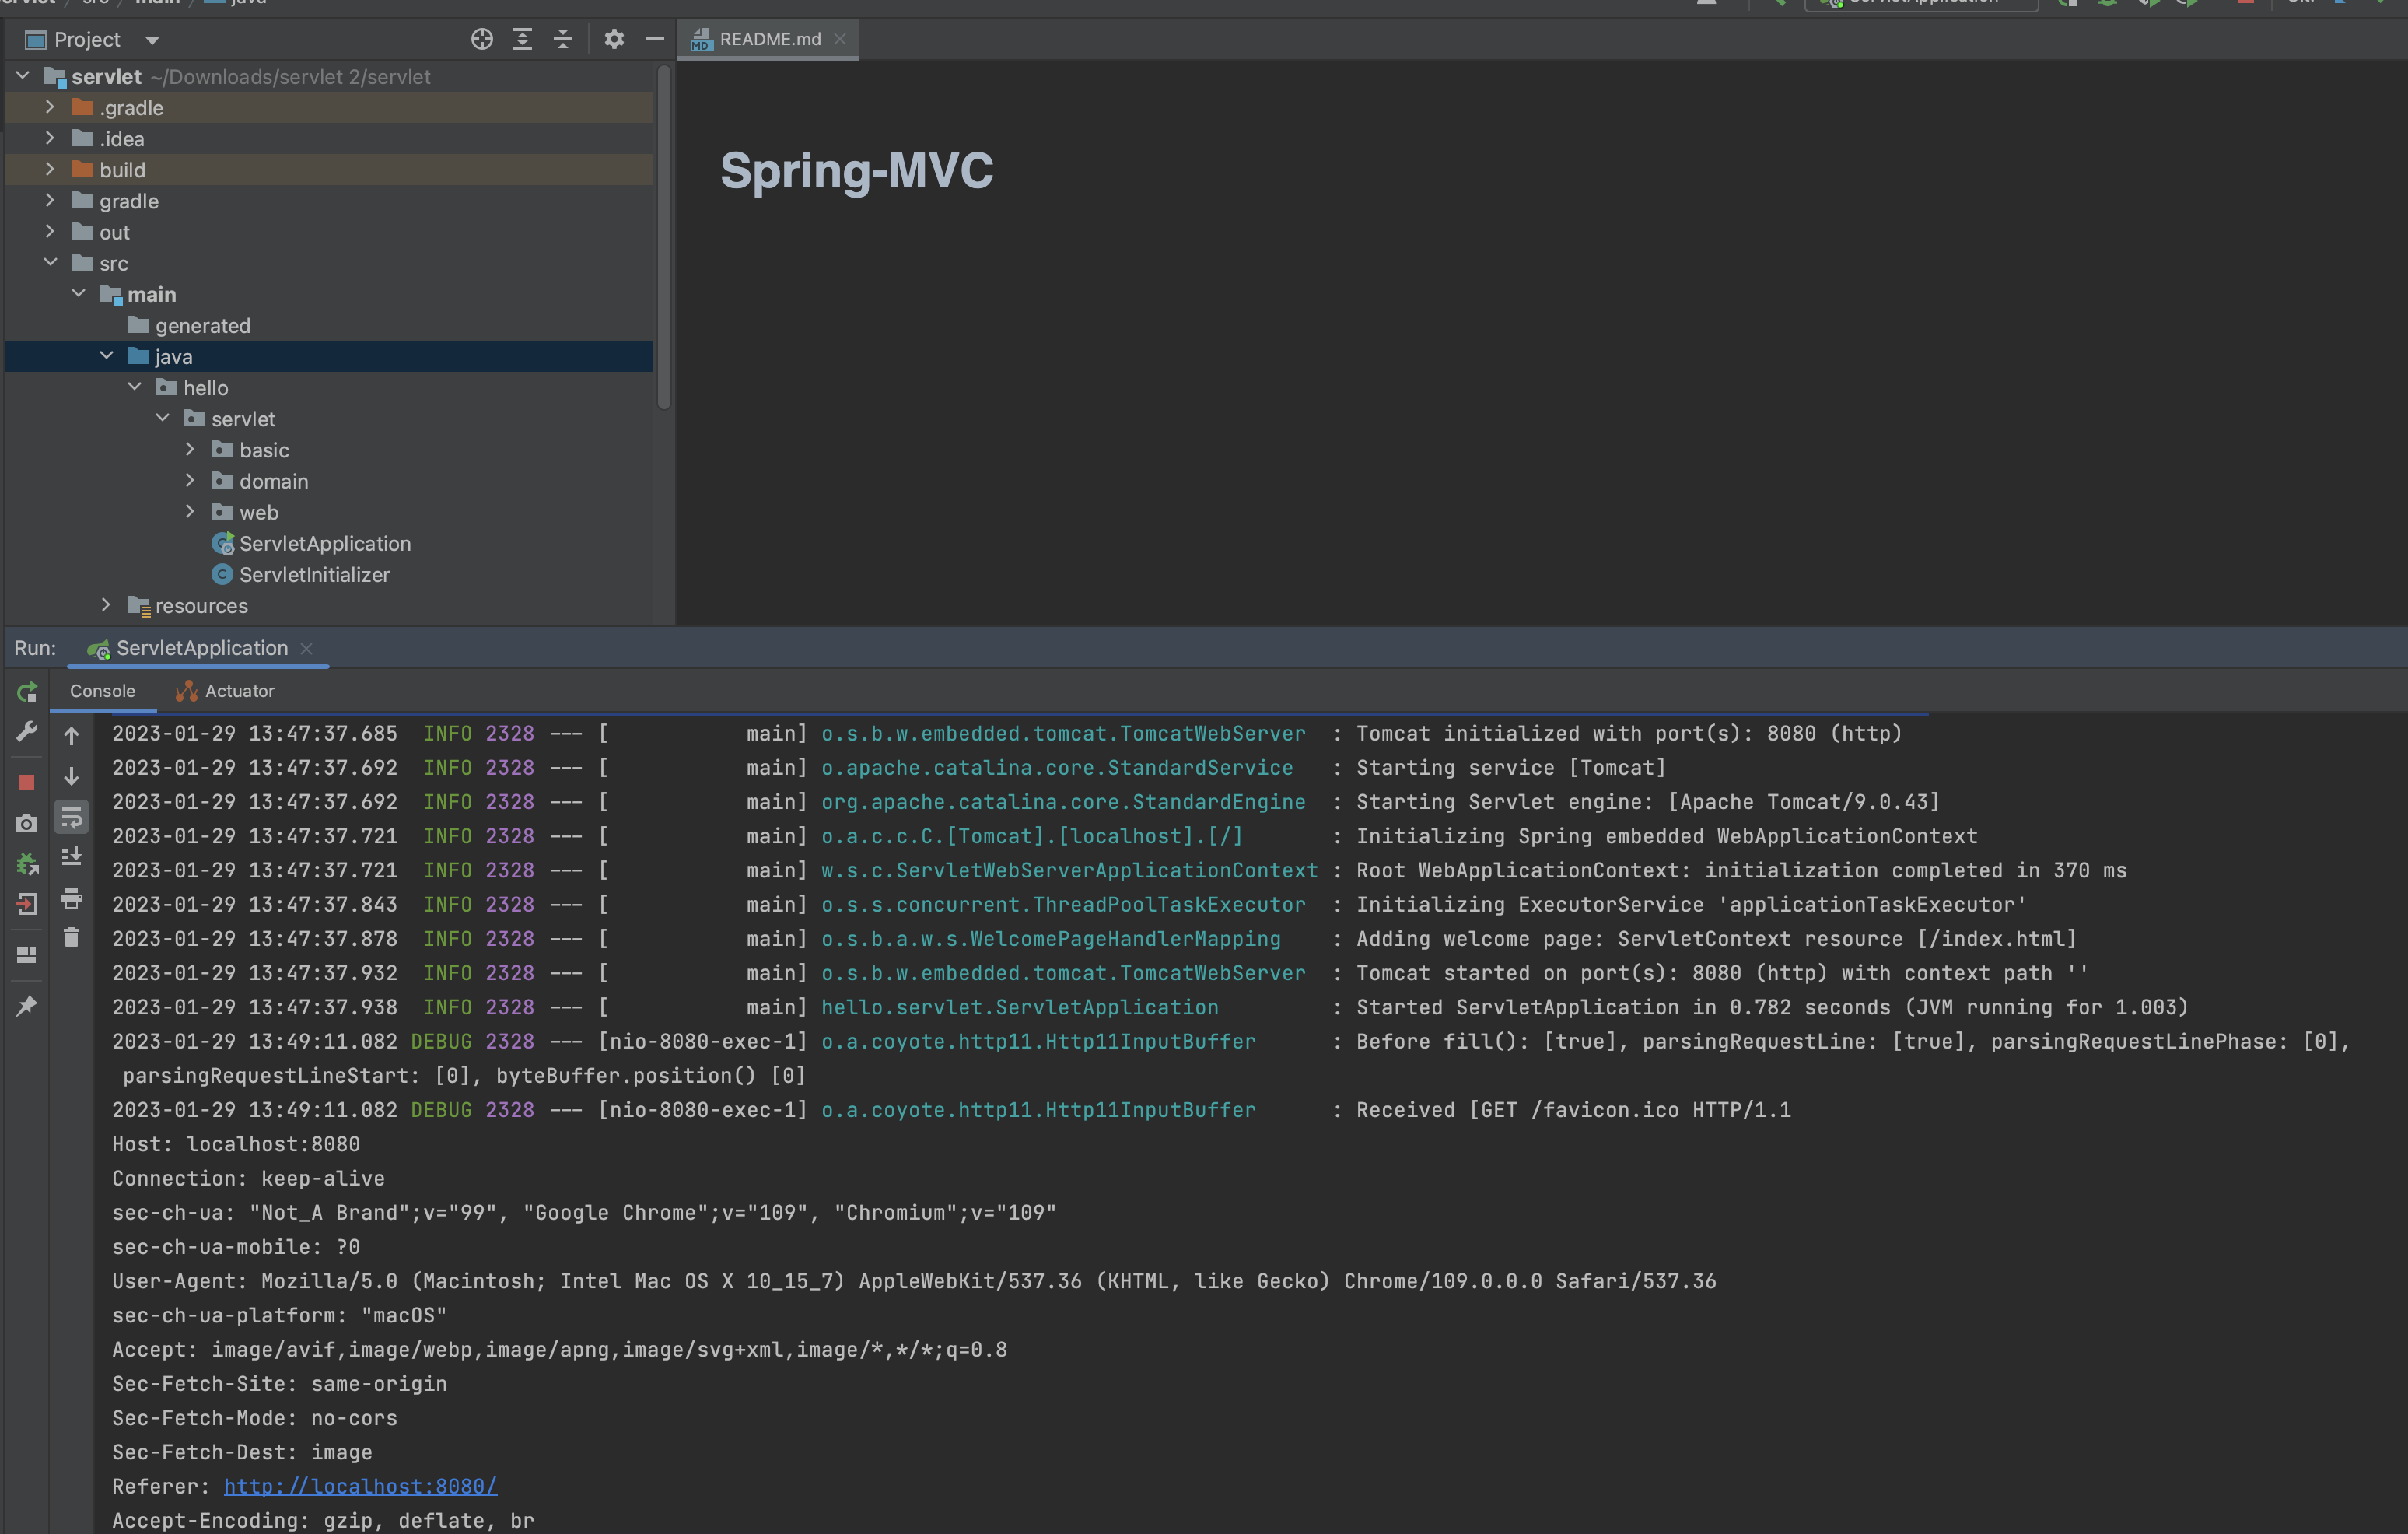Toggle scroll to end of console

(x=71, y=857)
